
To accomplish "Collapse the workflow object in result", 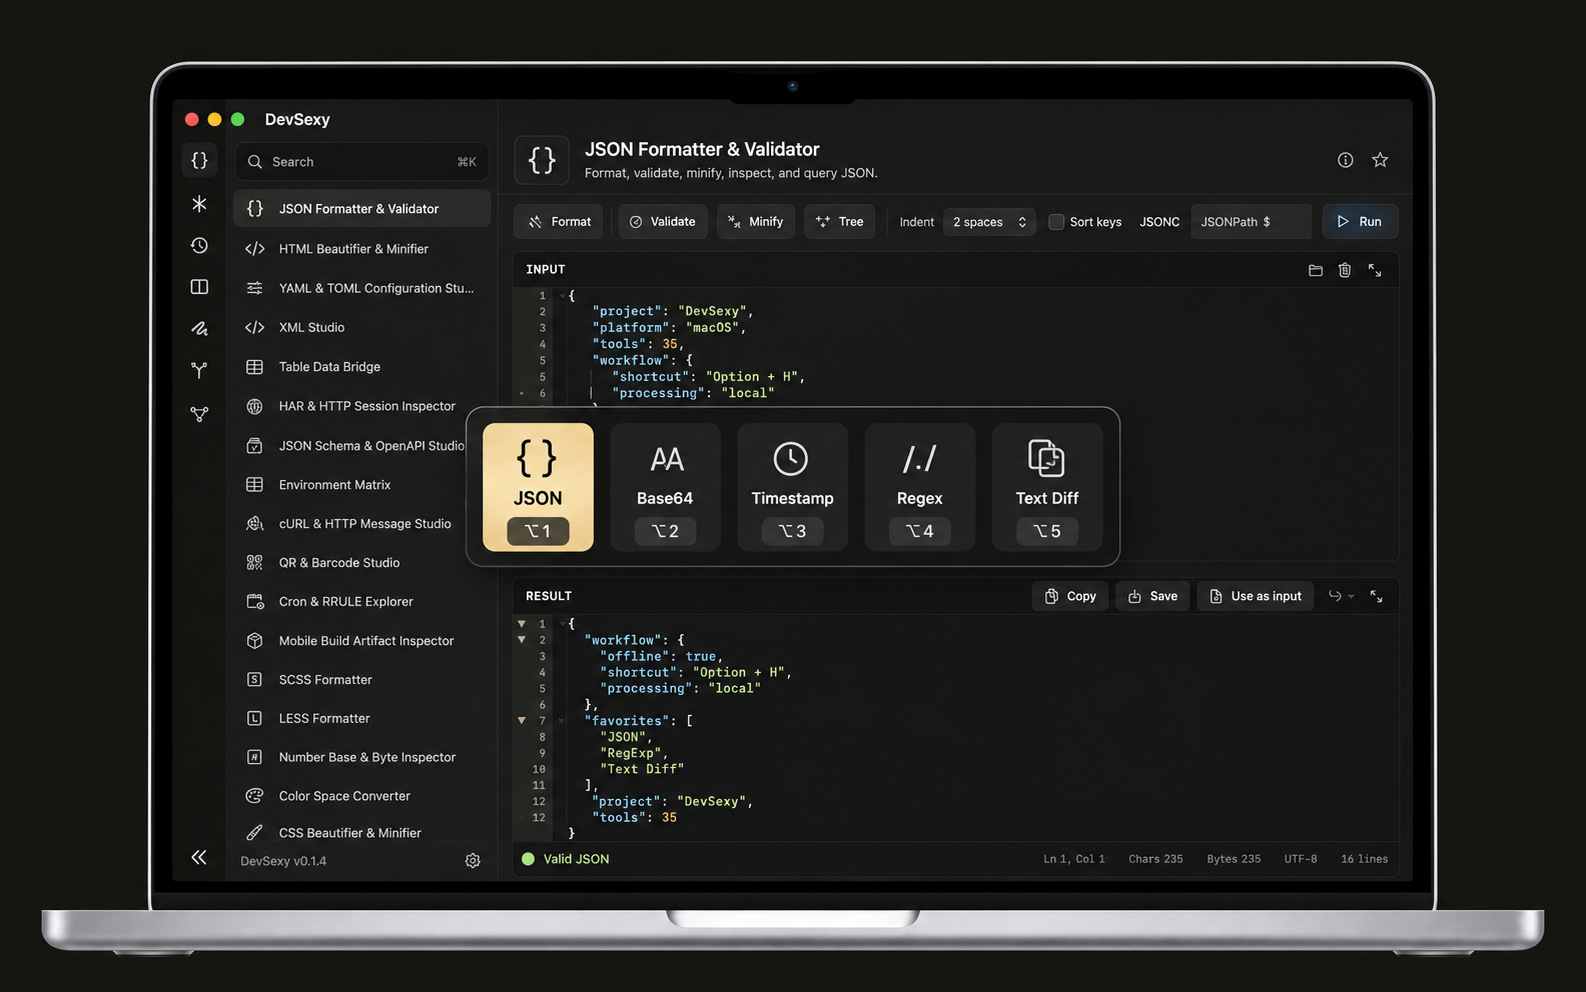I will pos(521,639).
